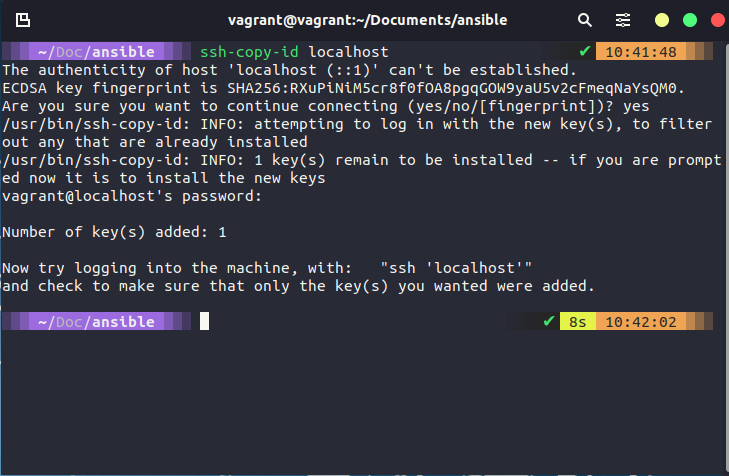Click the first ~/Doc/ansible prompt segment

click(96, 52)
